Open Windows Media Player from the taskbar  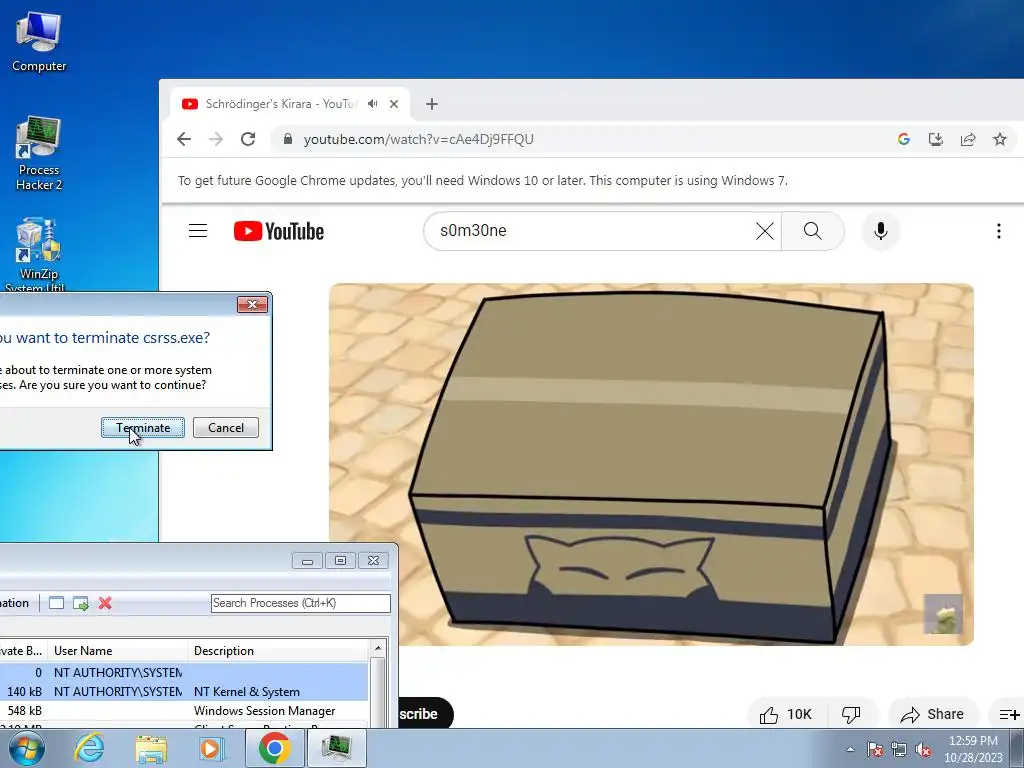pos(210,748)
